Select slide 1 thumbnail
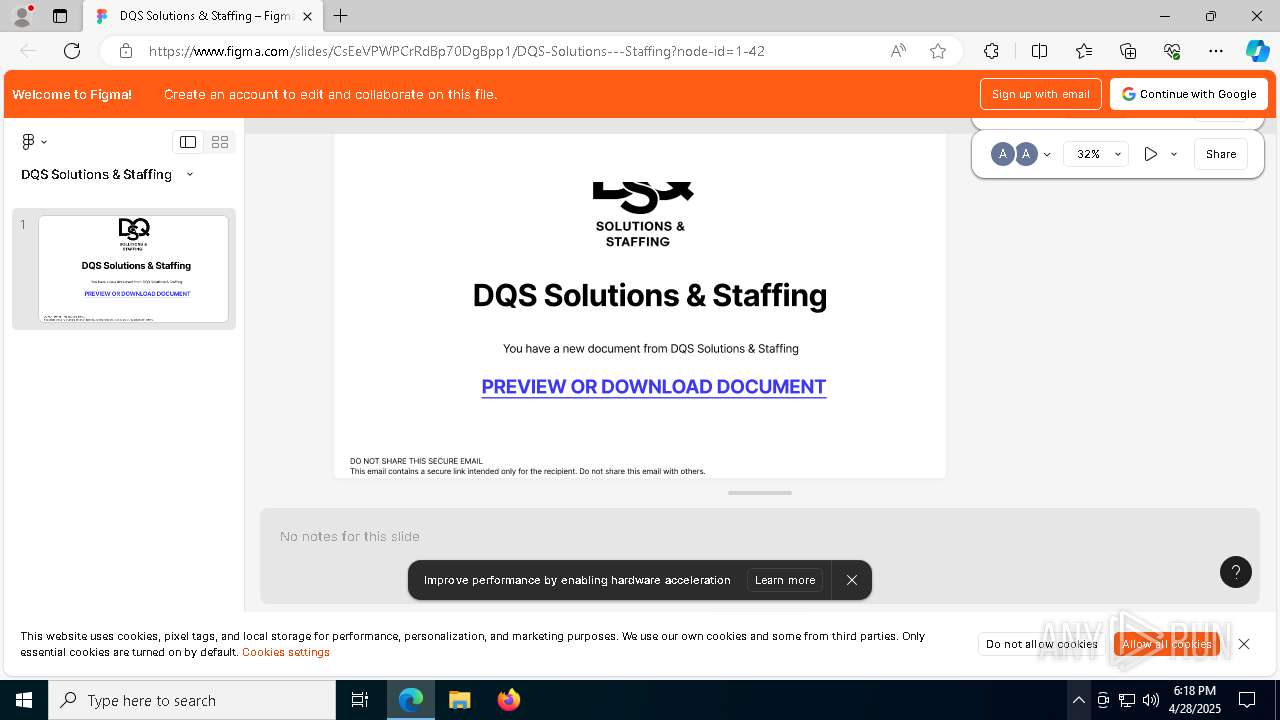 click(x=133, y=268)
